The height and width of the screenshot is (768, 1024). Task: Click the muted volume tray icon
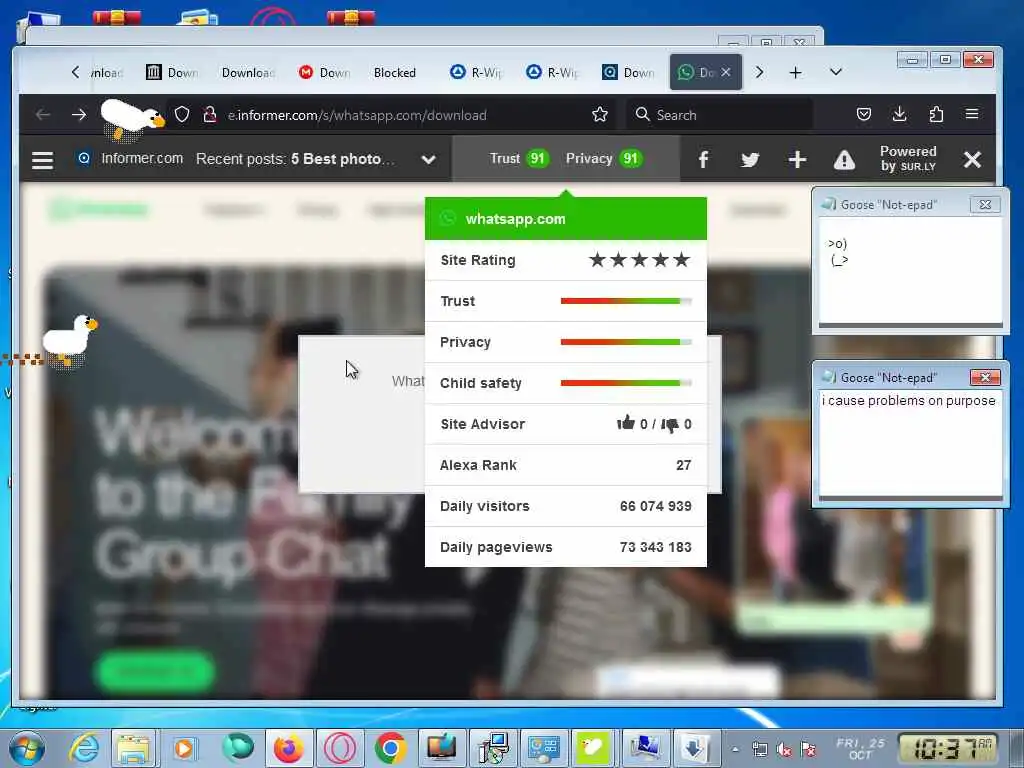[x=784, y=750]
